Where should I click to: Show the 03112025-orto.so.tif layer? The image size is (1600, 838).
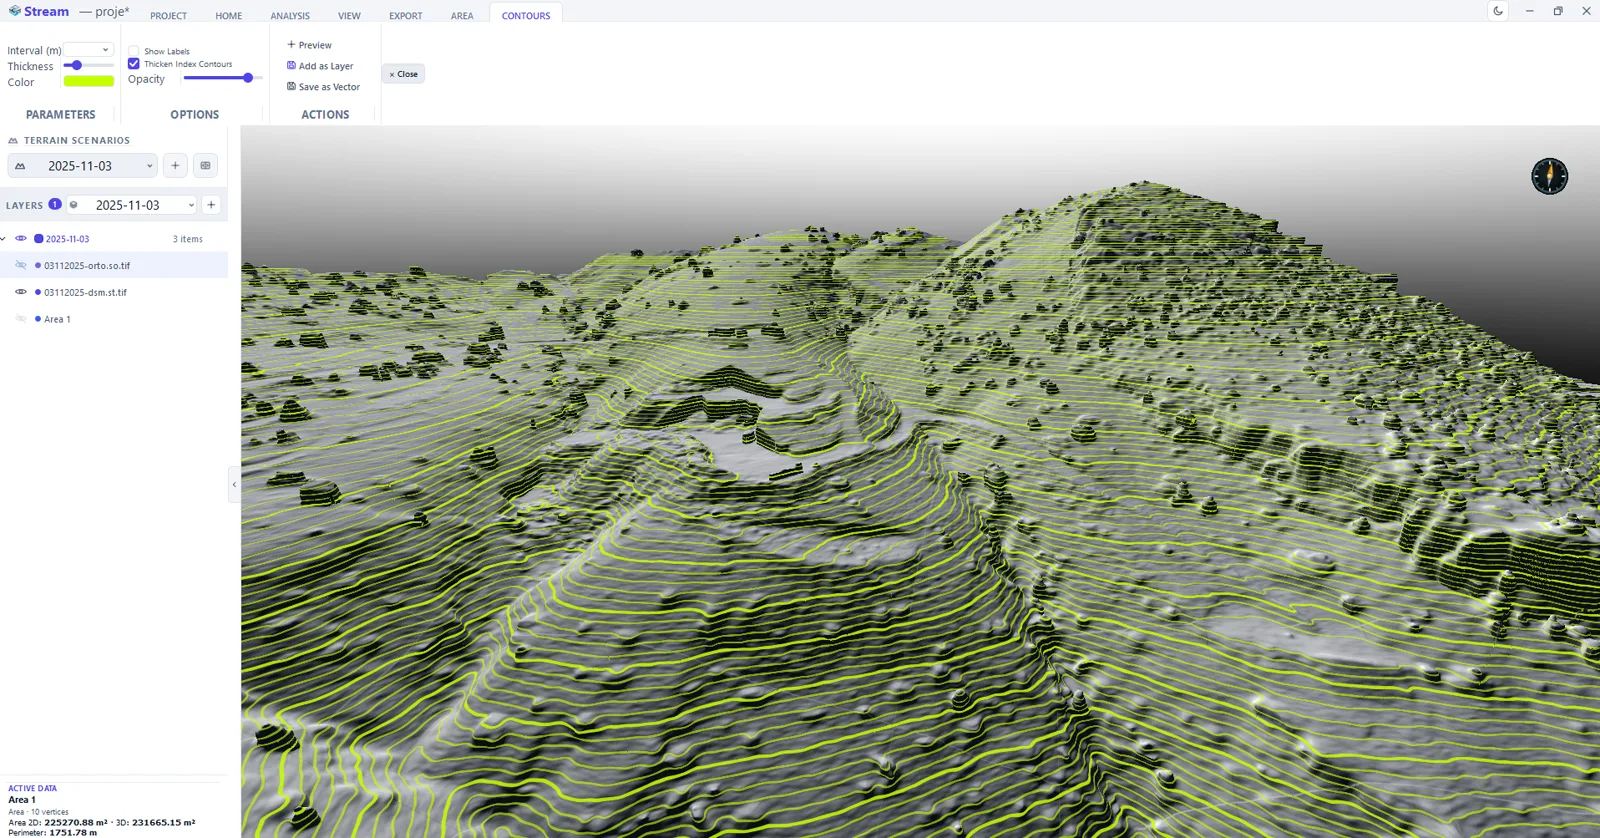(21, 265)
